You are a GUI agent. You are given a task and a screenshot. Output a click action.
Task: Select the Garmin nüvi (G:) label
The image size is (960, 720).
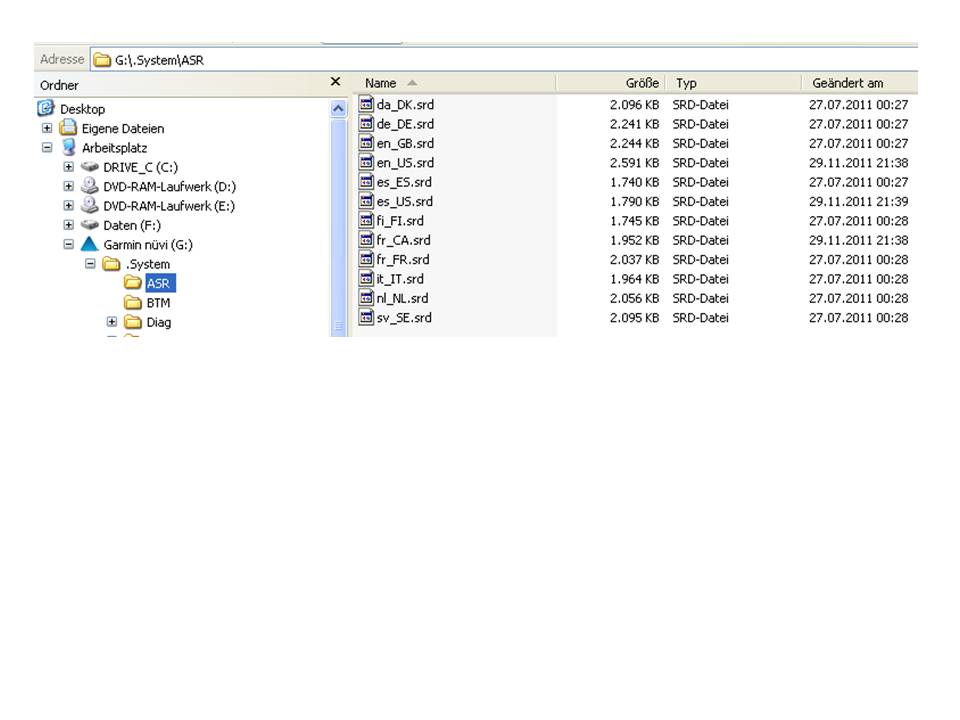(x=148, y=244)
